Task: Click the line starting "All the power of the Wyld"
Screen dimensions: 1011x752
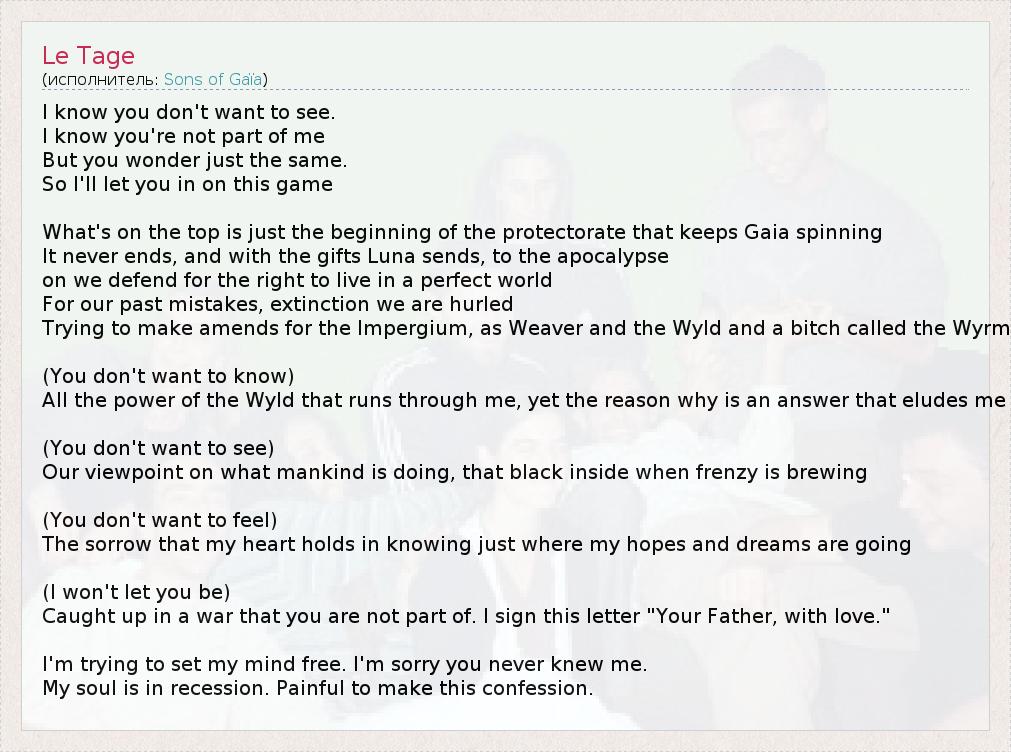Action: click(x=523, y=400)
